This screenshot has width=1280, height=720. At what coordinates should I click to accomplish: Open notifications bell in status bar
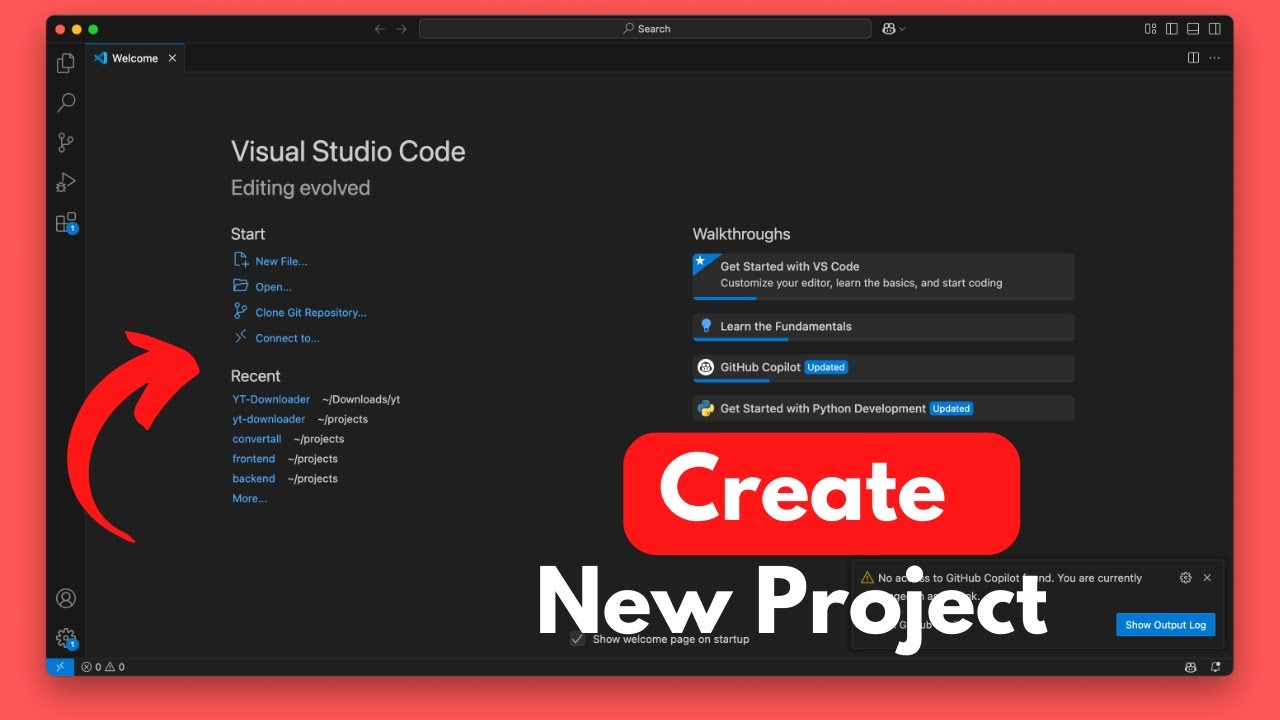tap(1216, 667)
